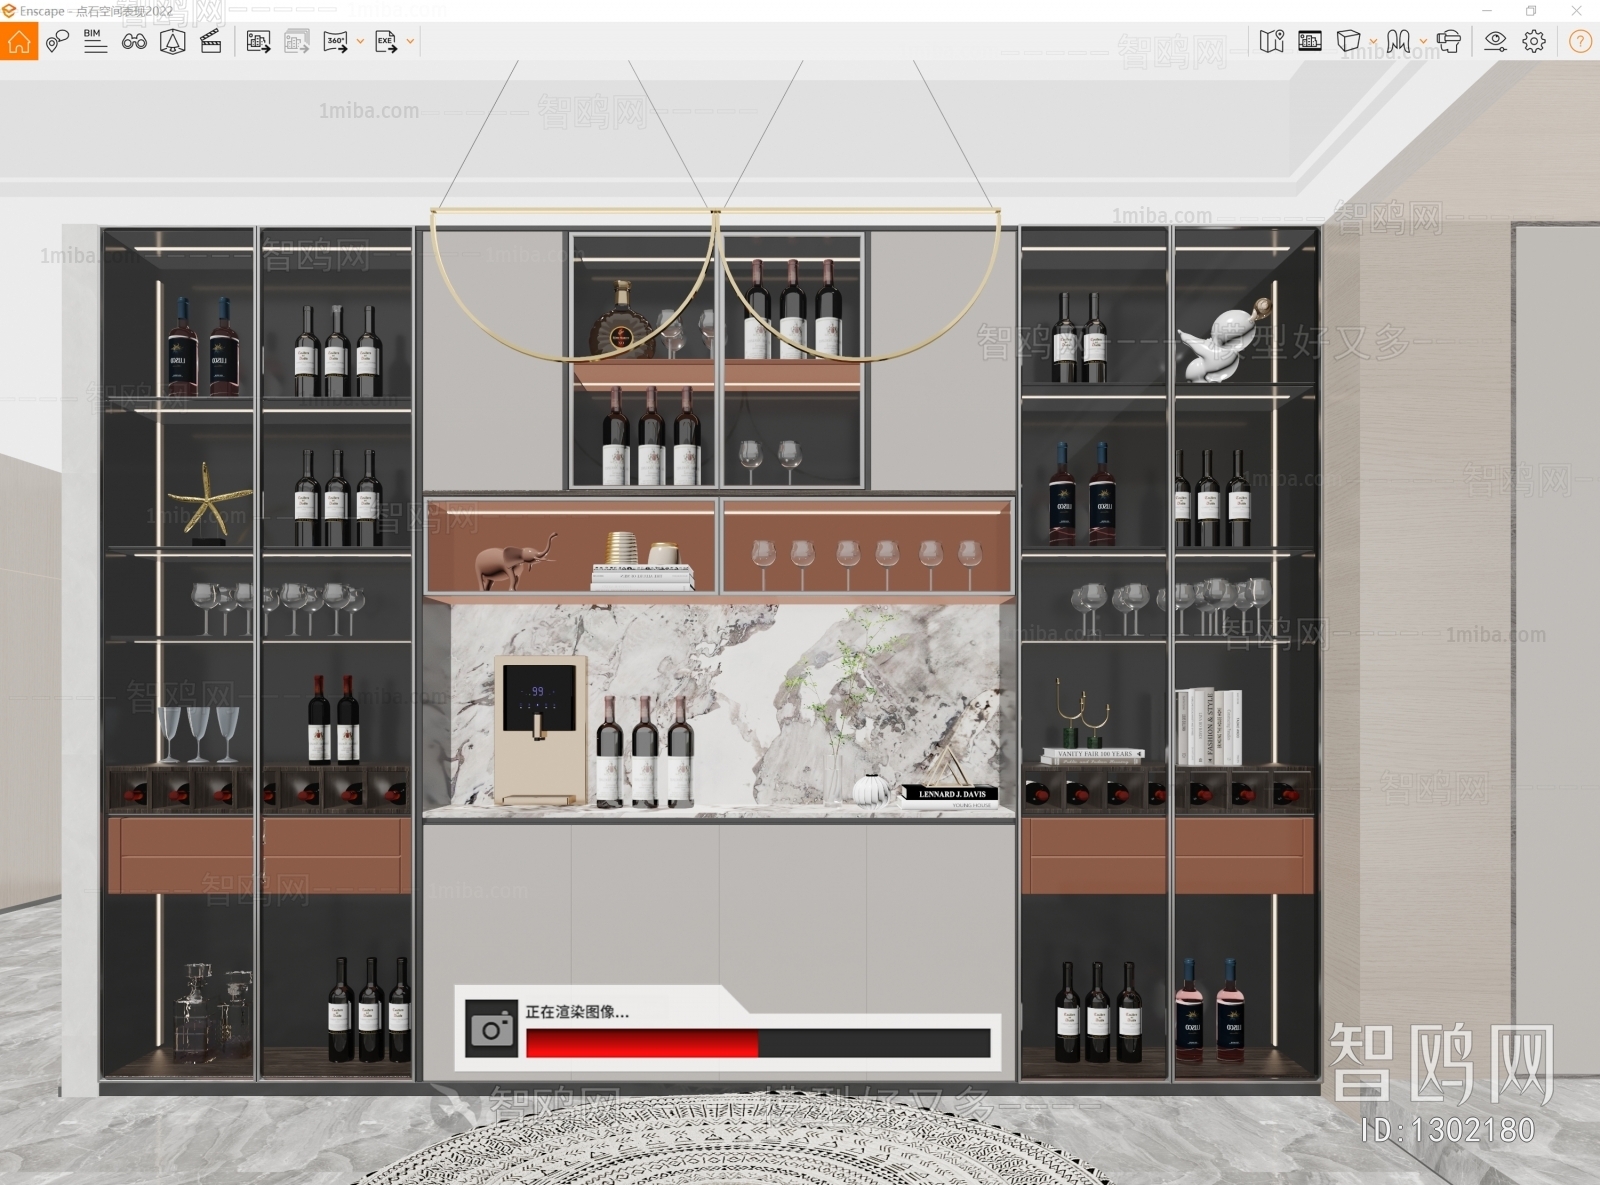Screen dimensions: 1600x1185
Task: Click the 正在渲染图像 status text
Action: point(577,1012)
